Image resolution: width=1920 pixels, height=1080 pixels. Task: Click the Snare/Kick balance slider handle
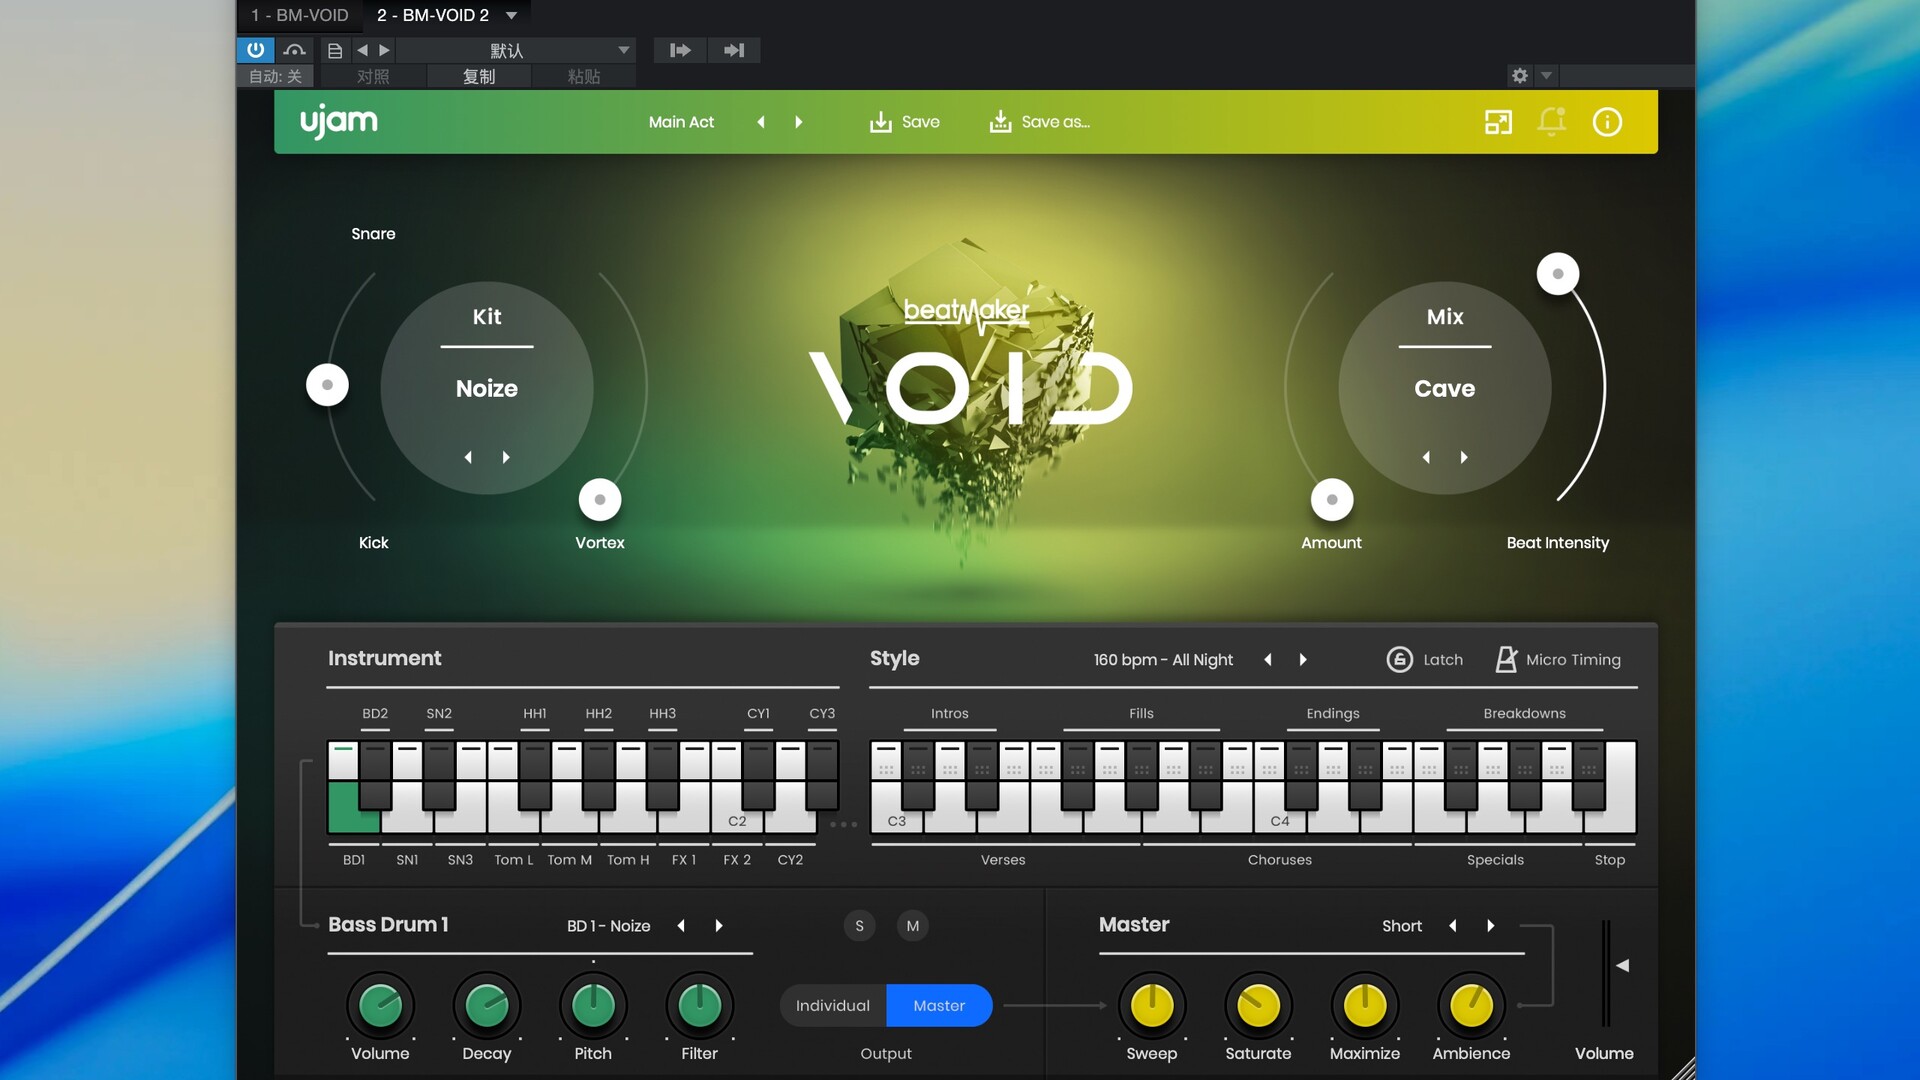327,385
